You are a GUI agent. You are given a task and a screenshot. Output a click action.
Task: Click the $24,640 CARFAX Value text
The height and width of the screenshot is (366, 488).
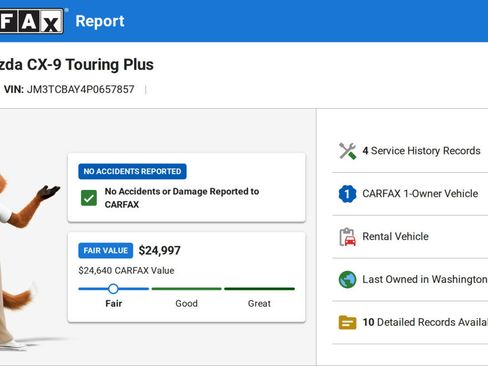tap(126, 271)
